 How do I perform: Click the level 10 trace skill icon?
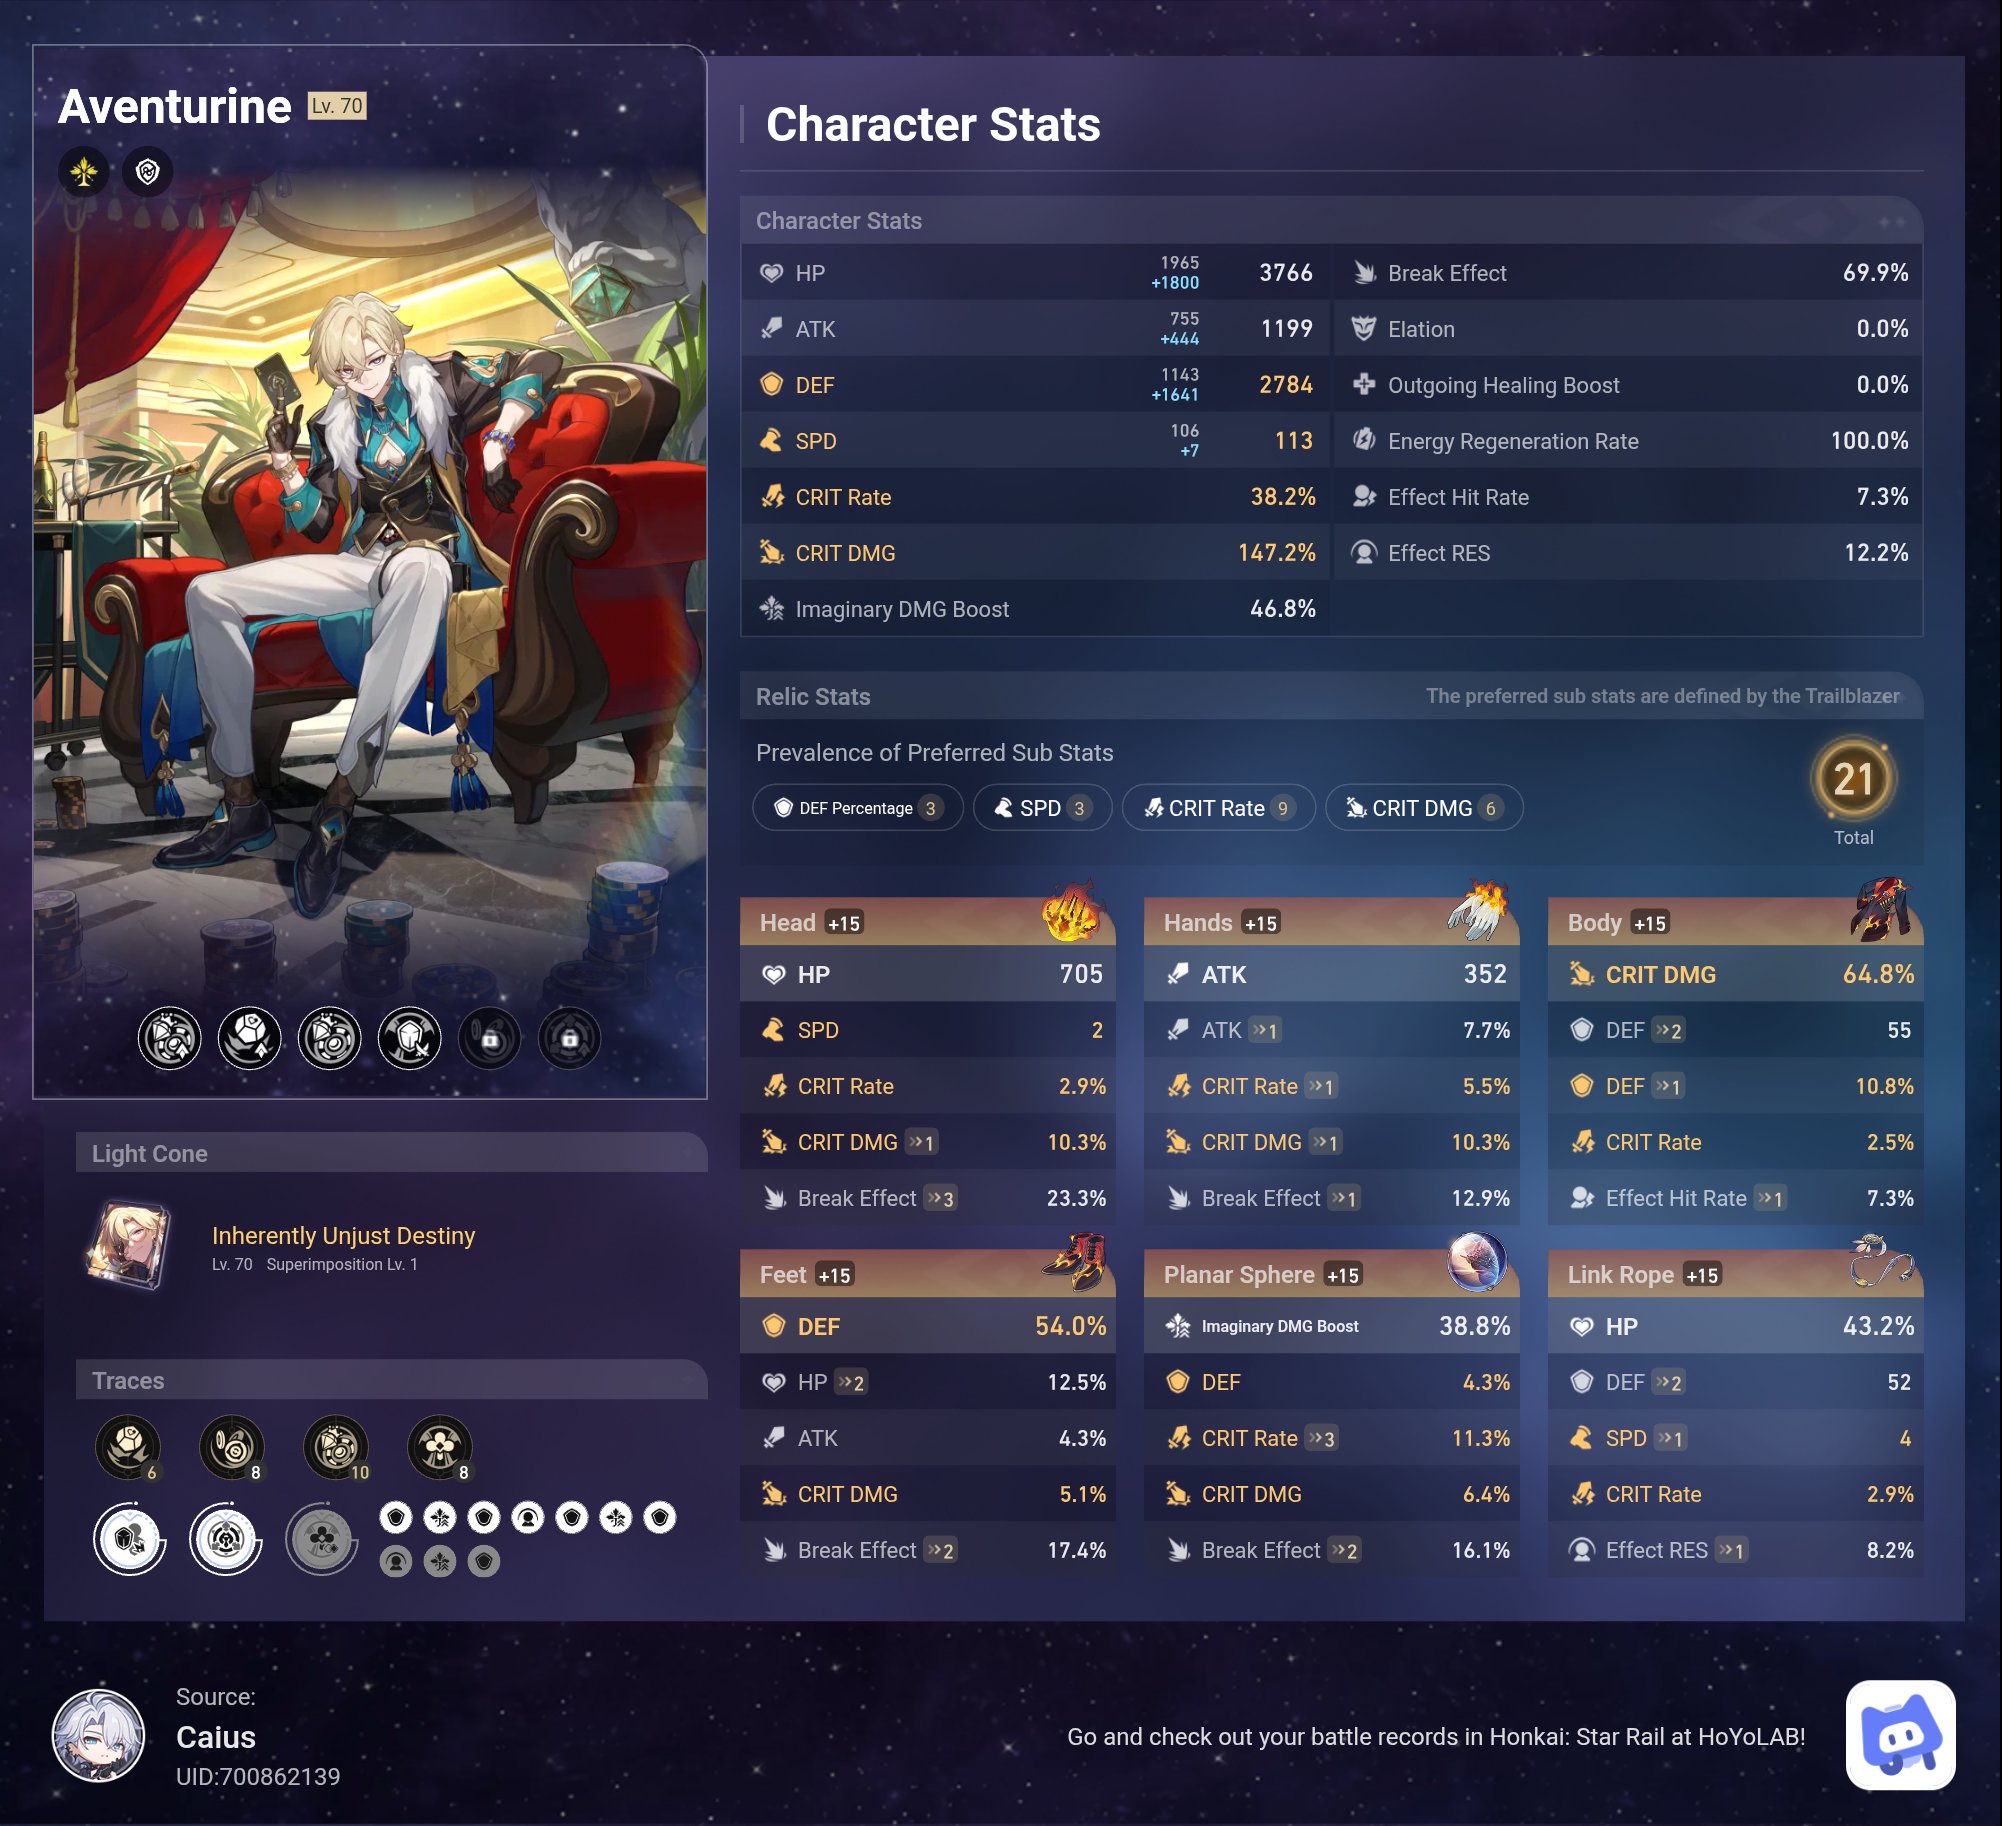(336, 1447)
